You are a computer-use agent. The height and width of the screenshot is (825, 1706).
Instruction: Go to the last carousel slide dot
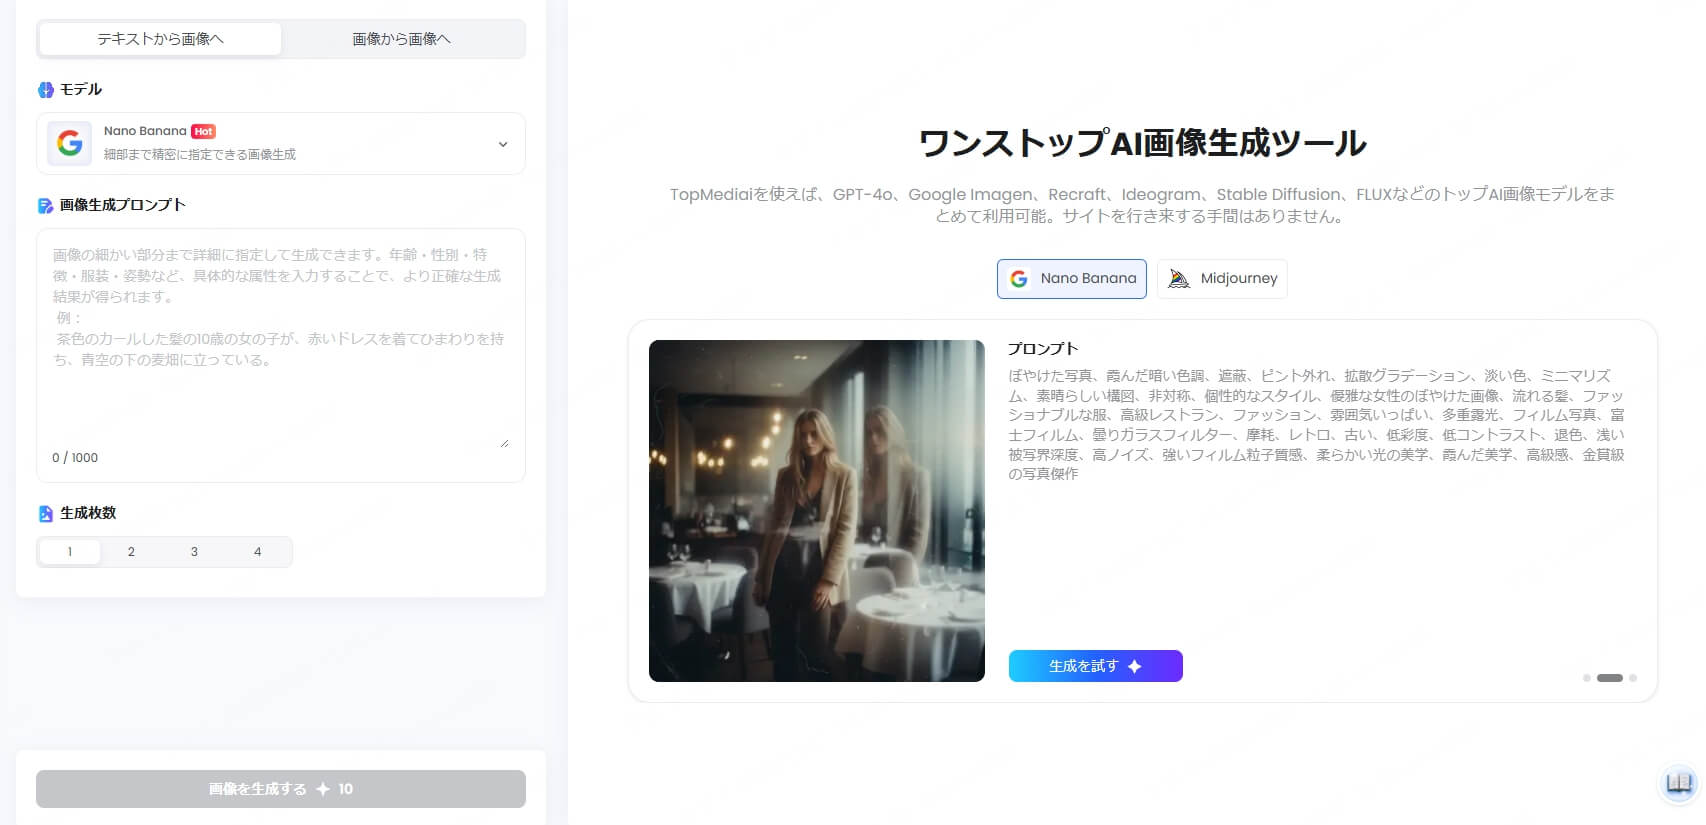pos(1633,678)
